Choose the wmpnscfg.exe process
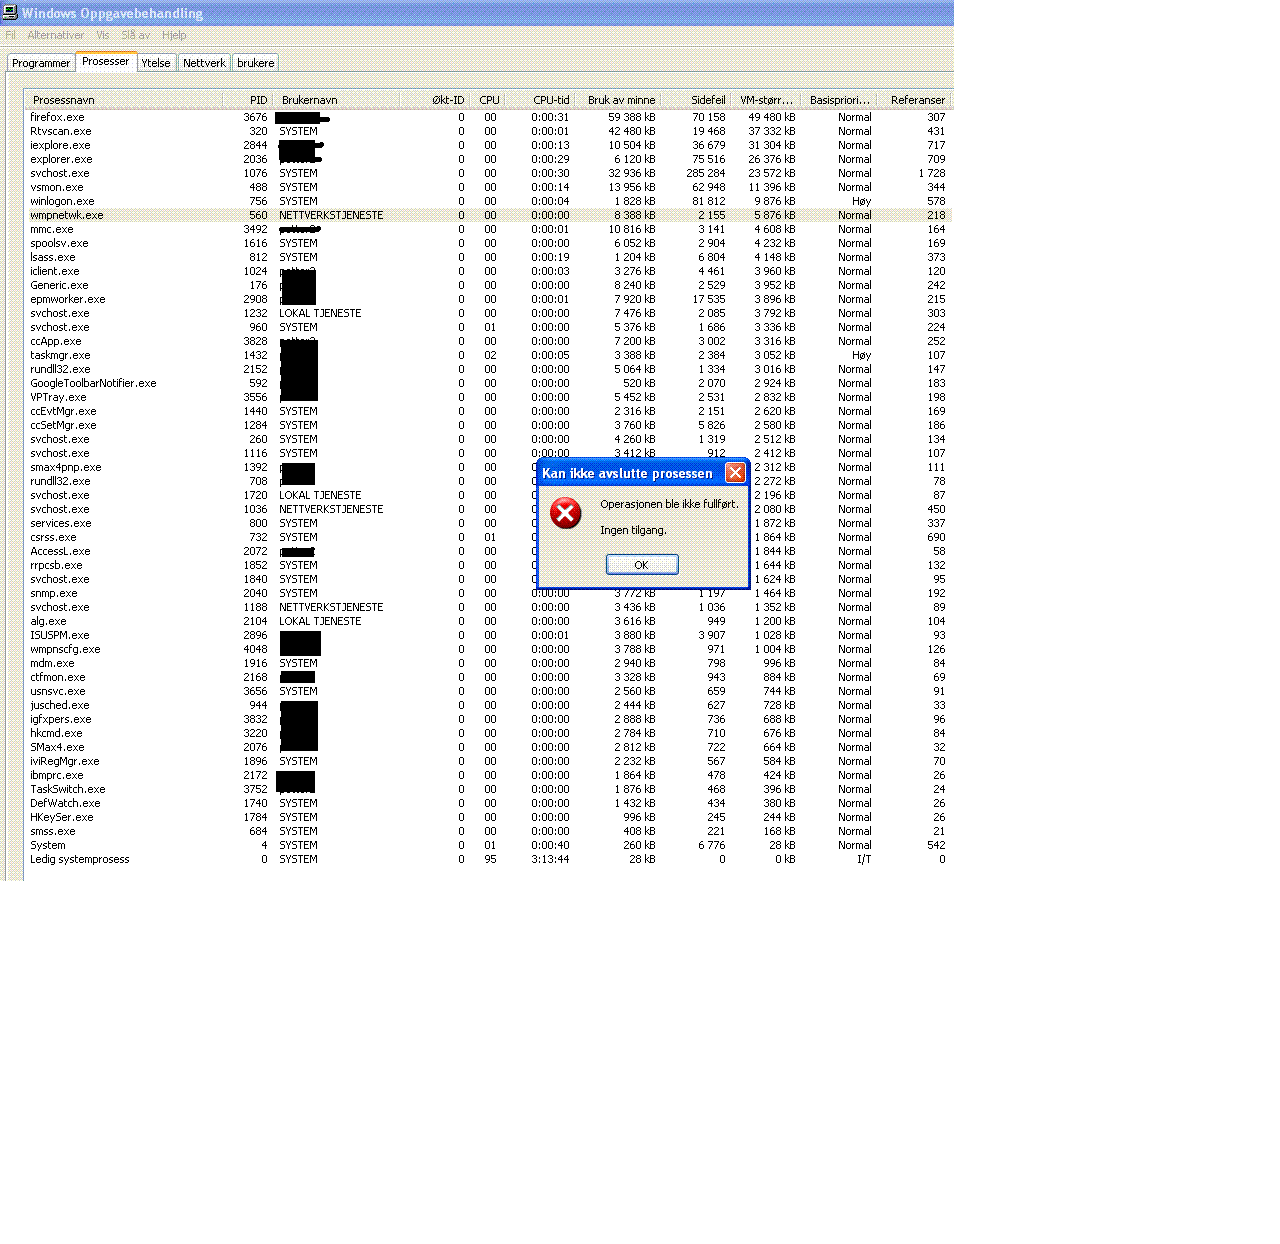Screen dimensions: 1280x1244 tap(488, 649)
